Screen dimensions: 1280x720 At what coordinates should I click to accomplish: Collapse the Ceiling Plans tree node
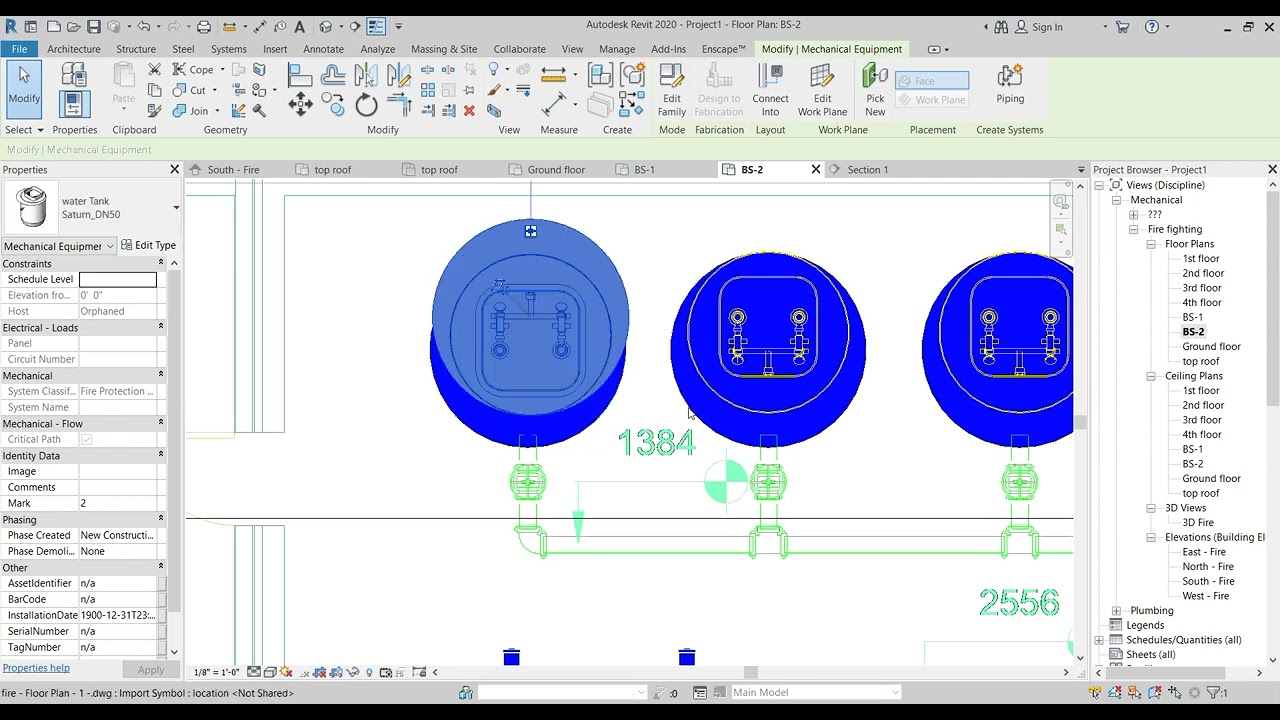click(1151, 376)
